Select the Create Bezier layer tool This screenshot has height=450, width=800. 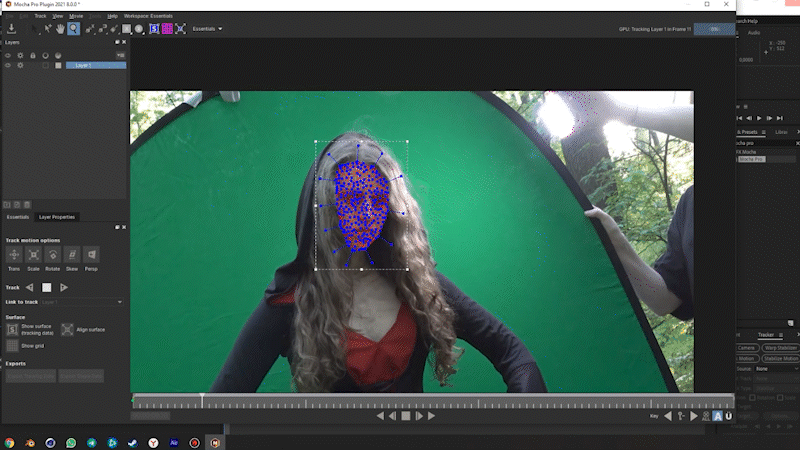pos(102,29)
